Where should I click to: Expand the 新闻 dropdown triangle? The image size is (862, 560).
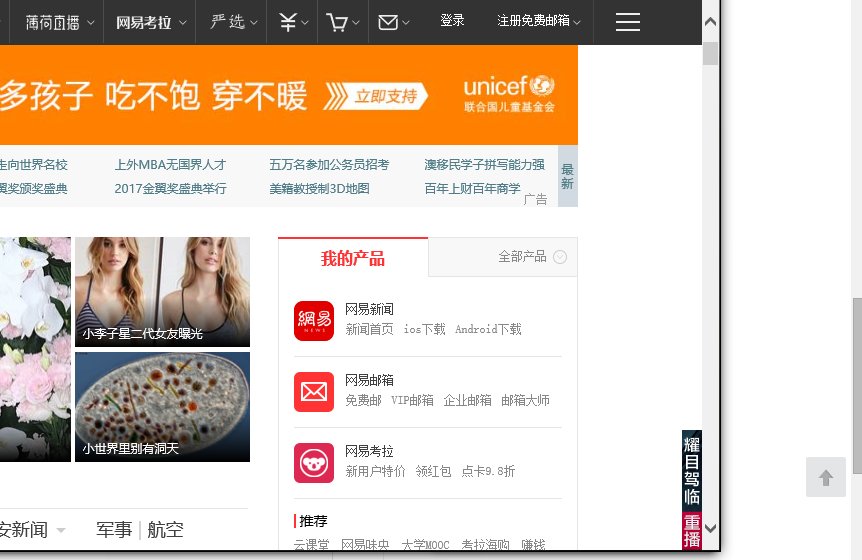[61, 530]
